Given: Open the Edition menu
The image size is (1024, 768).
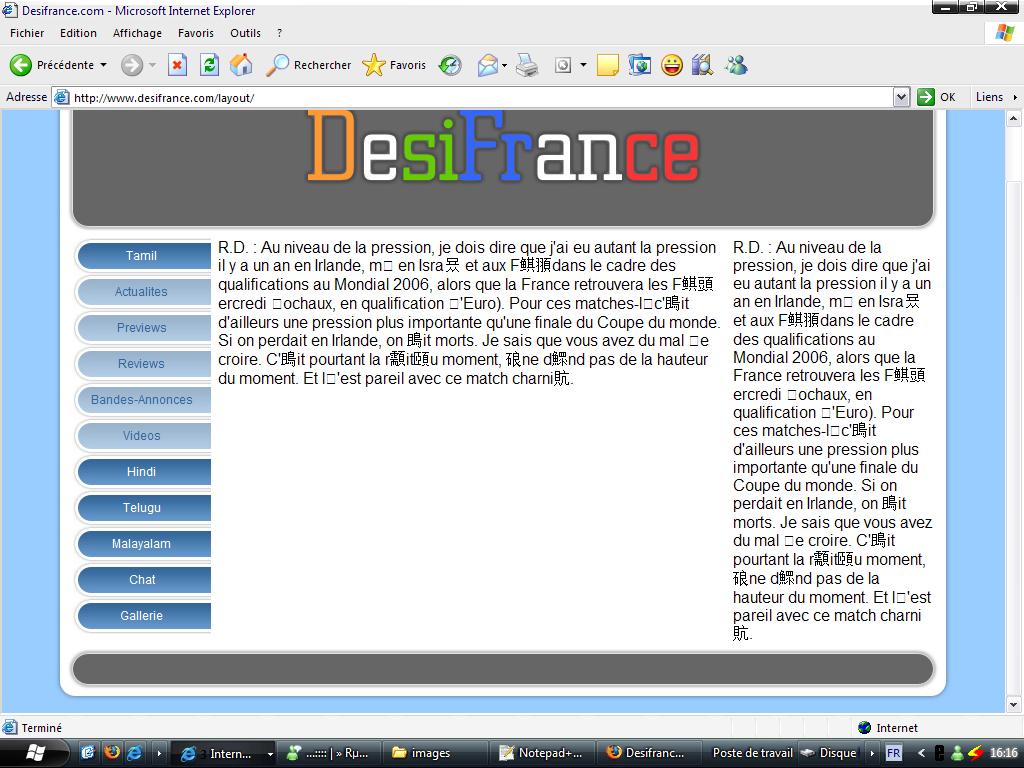Looking at the screenshot, I should tap(78, 33).
